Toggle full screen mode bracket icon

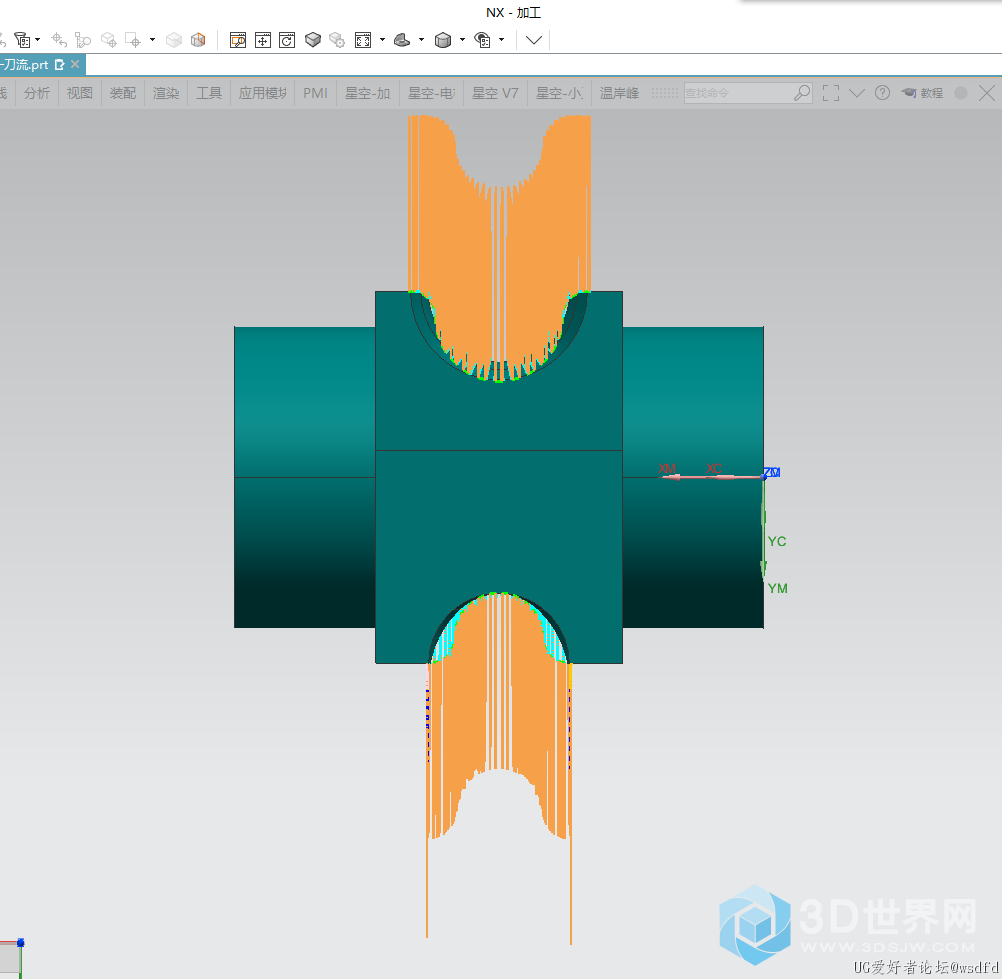point(831,93)
